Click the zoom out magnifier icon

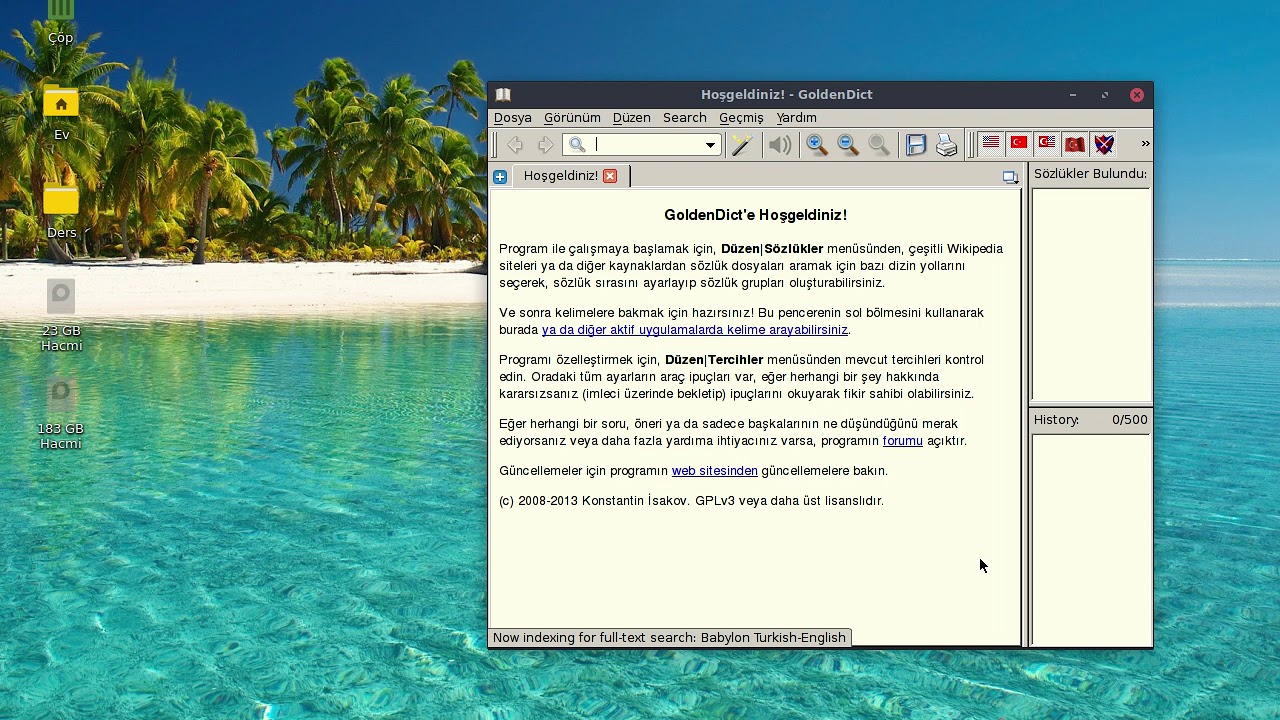(x=848, y=145)
